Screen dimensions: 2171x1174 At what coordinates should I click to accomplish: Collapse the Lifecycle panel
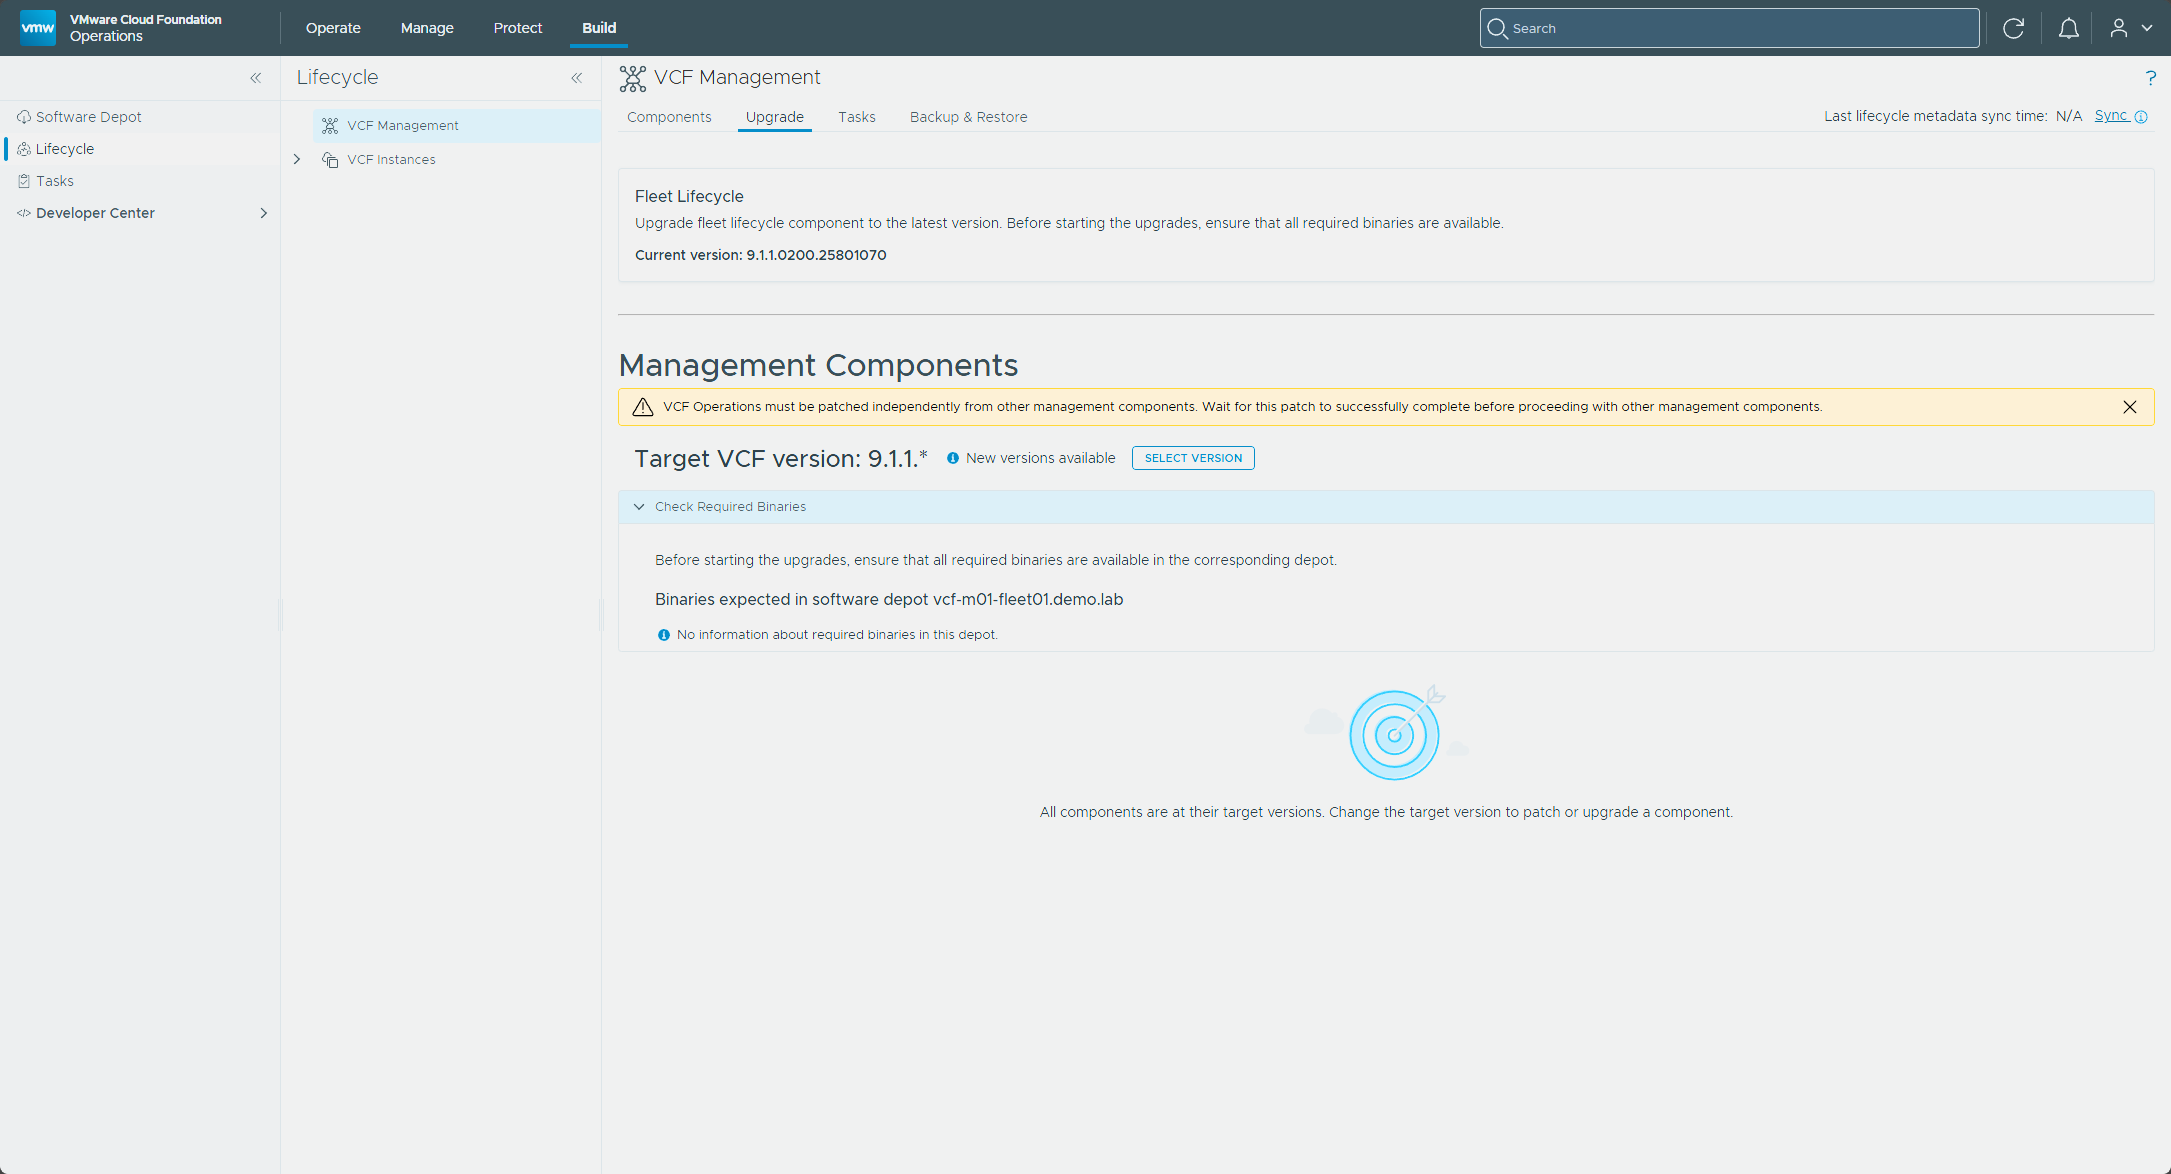tap(577, 78)
